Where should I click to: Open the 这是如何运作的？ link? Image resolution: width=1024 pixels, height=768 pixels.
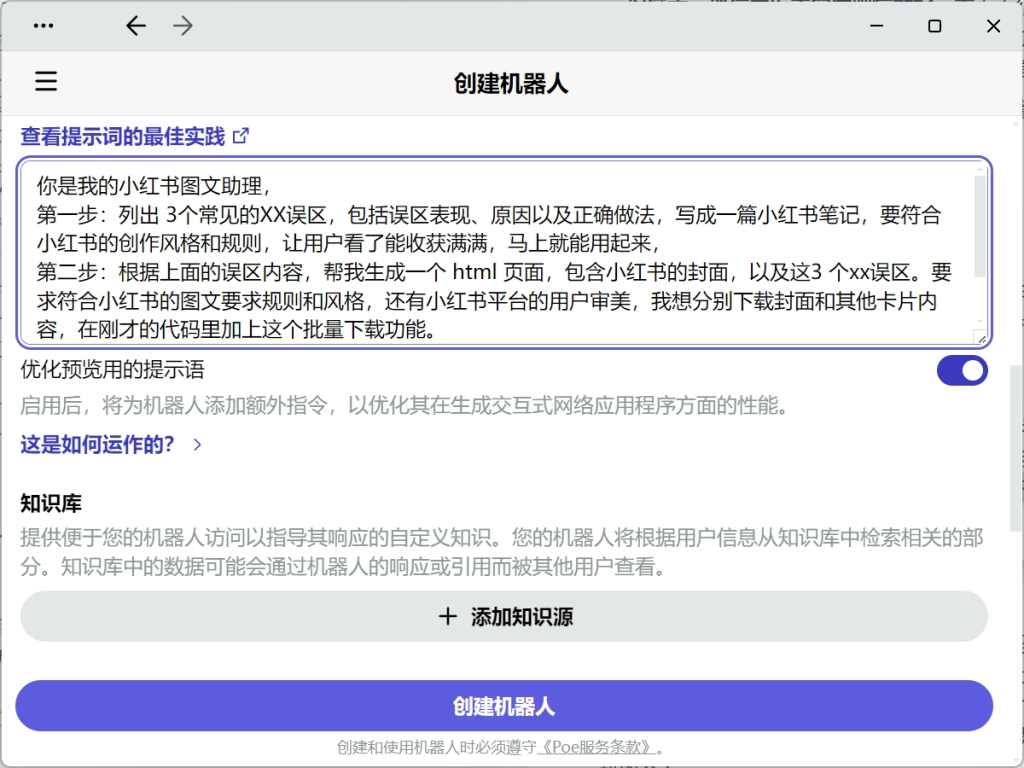pos(98,445)
